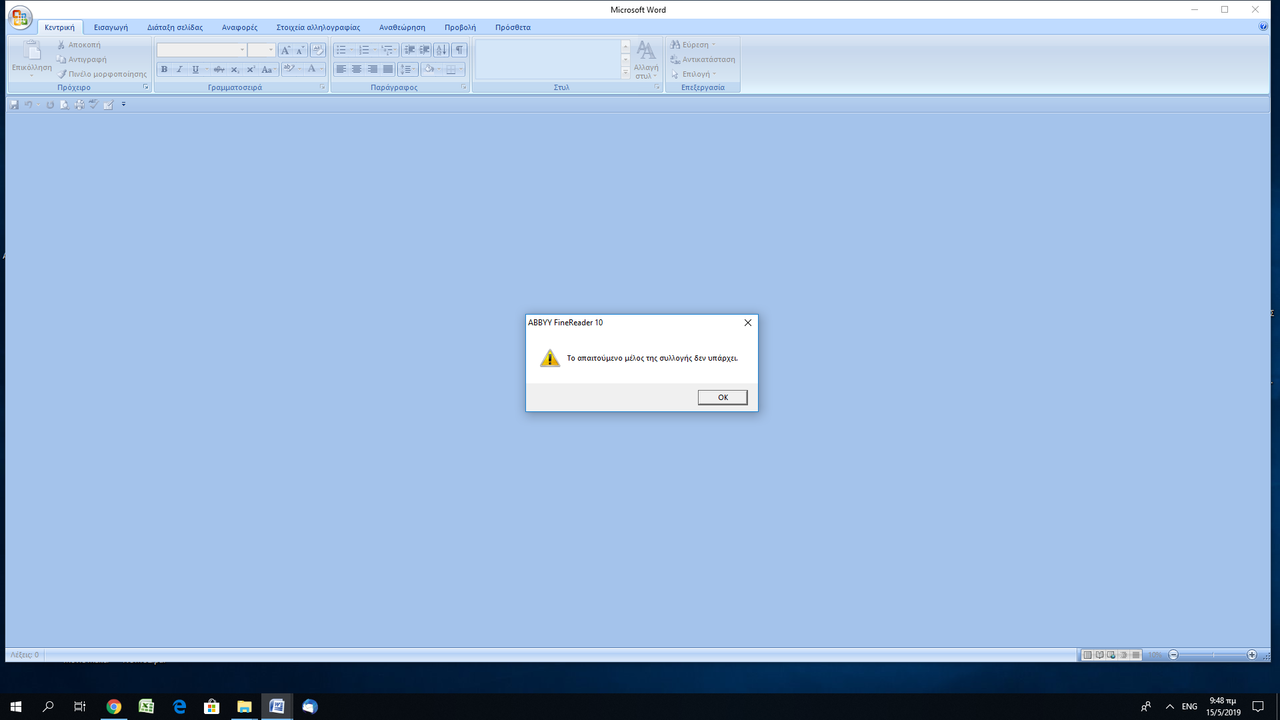This screenshot has height=720, width=1280.
Task: Open the change case Aa menu
Action: pos(267,69)
